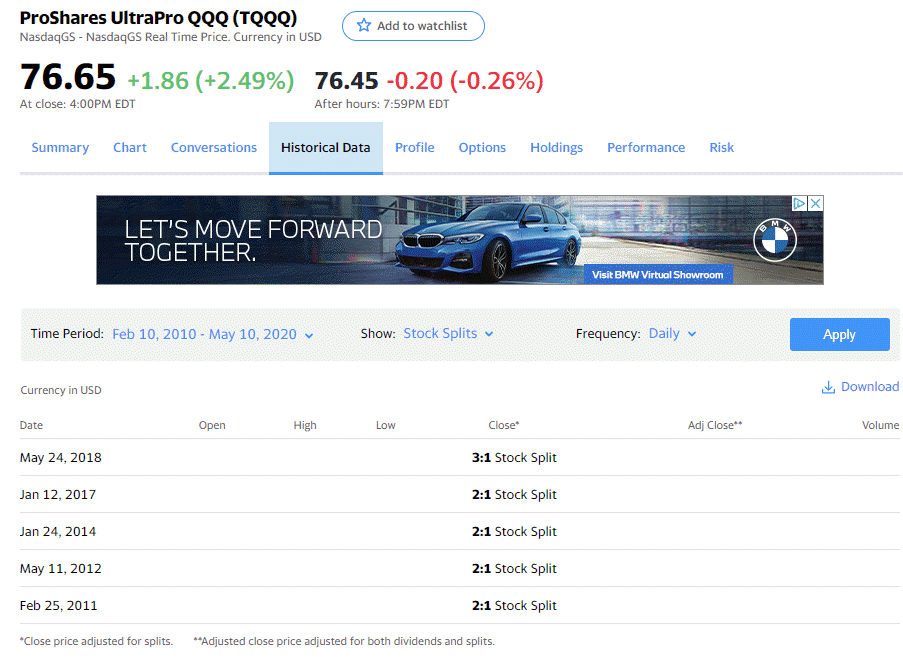Click the BMW logo in the banner
Screen dimensions: 903x664
coord(775,240)
